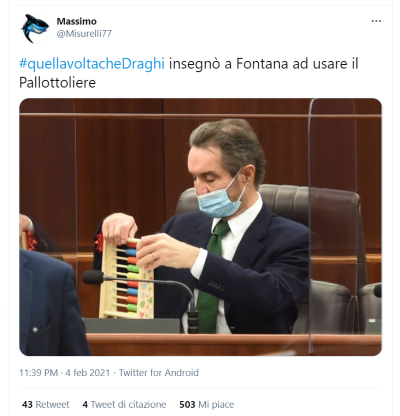Visit the @Misurelli77 handle
400x416 pixels.
click(x=84, y=34)
